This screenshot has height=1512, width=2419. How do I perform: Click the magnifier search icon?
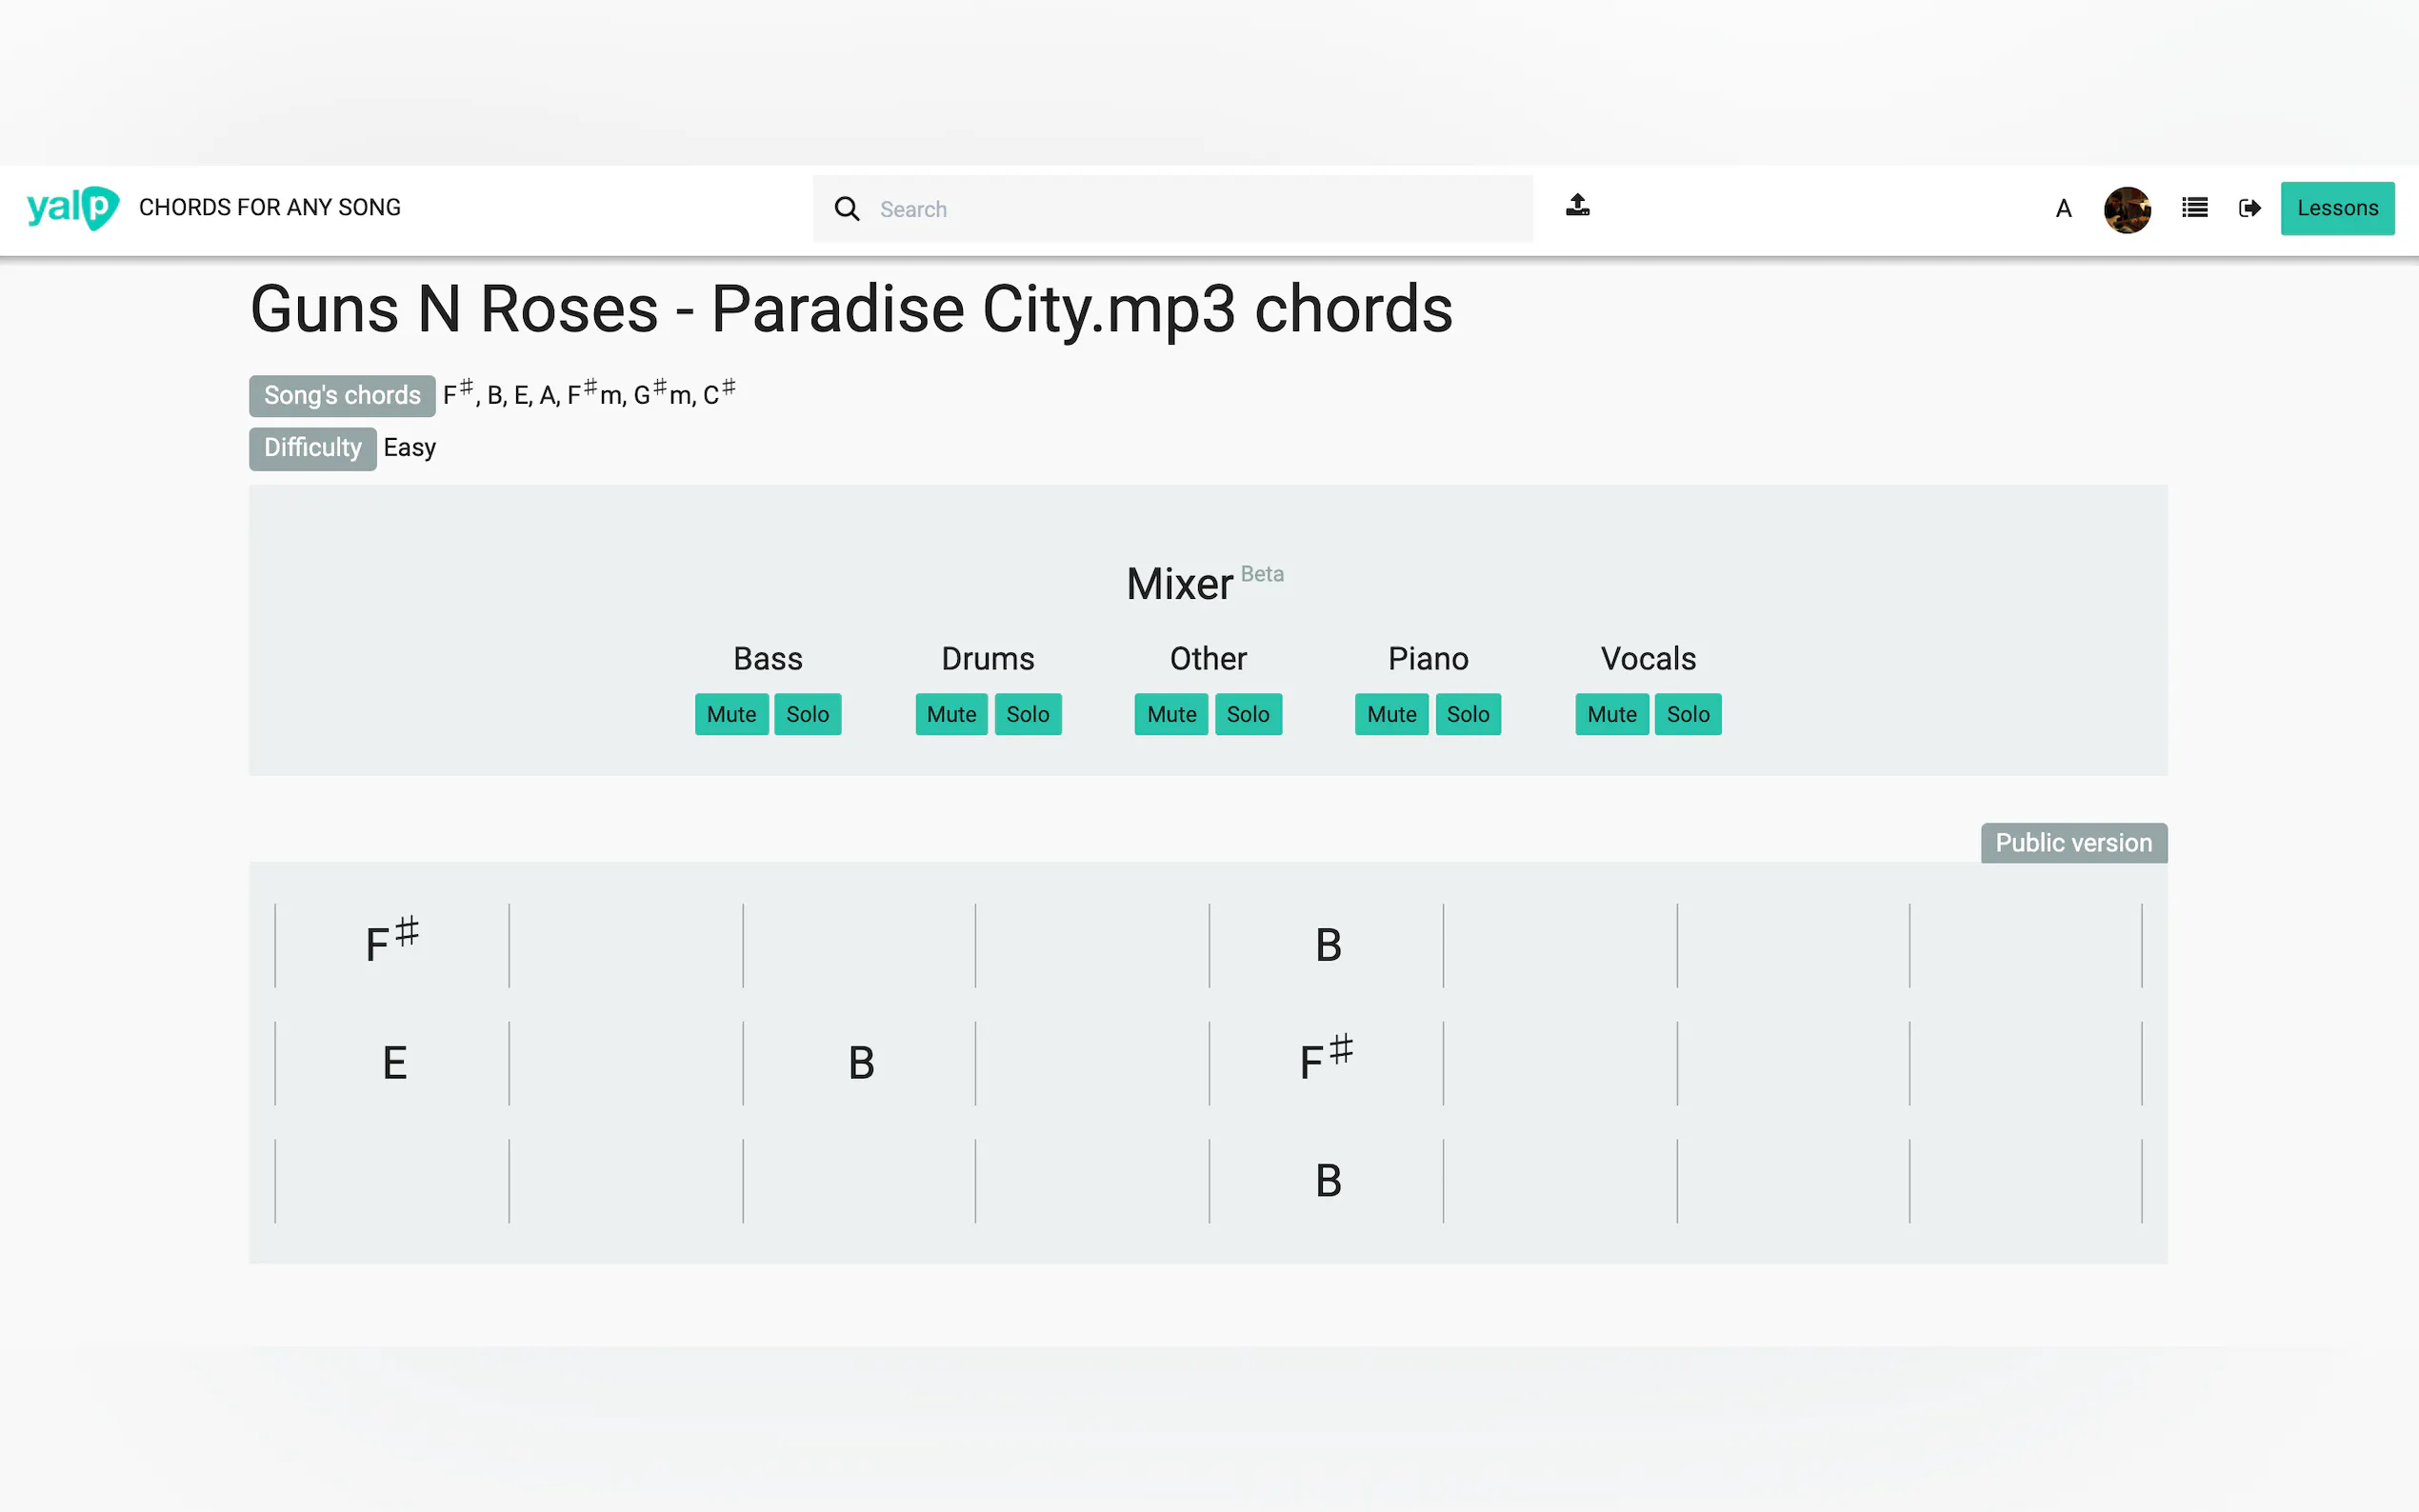[846, 209]
